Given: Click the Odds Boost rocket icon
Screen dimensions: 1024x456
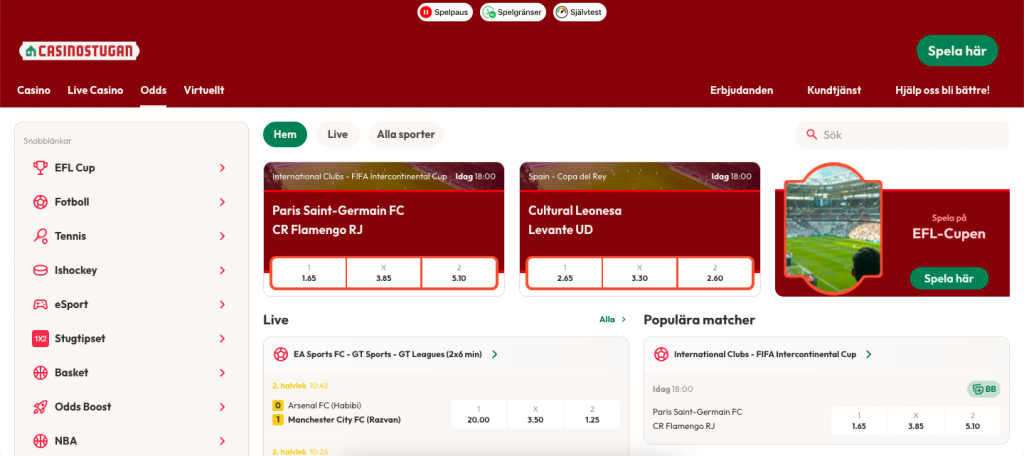Looking at the screenshot, I should 40,406.
